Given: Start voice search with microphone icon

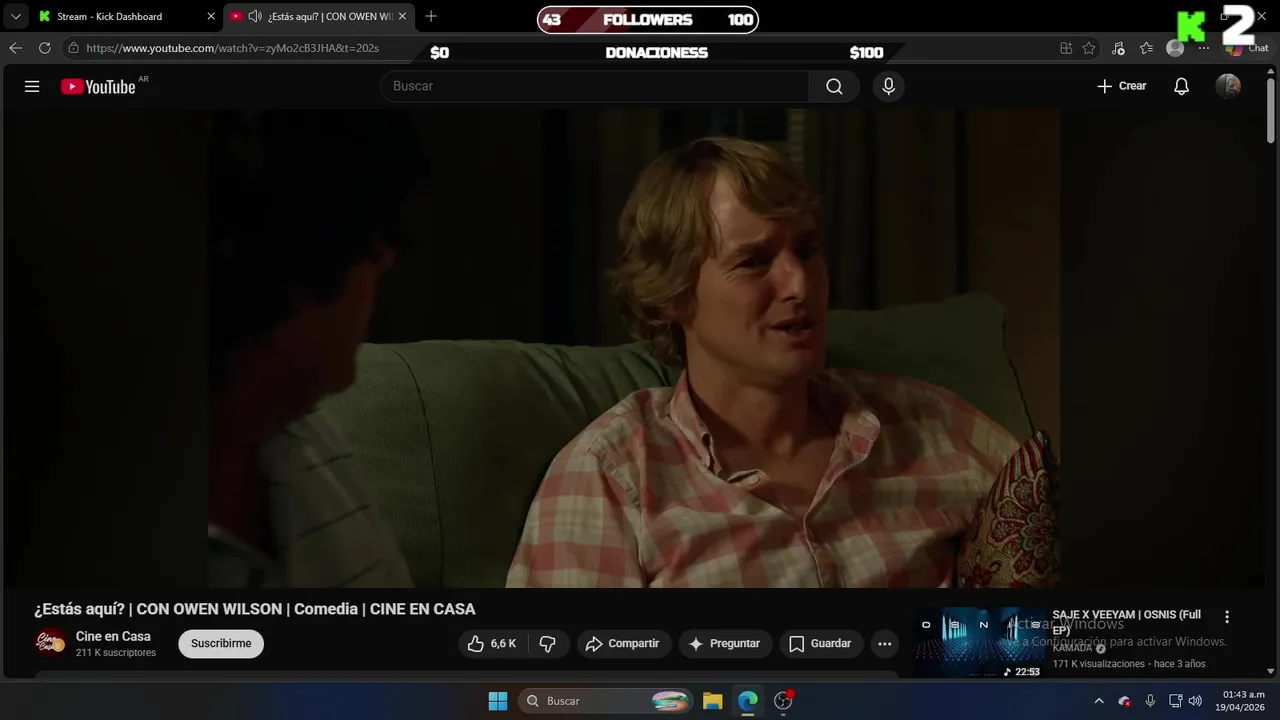Looking at the screenshot, I should click(888, 86).
